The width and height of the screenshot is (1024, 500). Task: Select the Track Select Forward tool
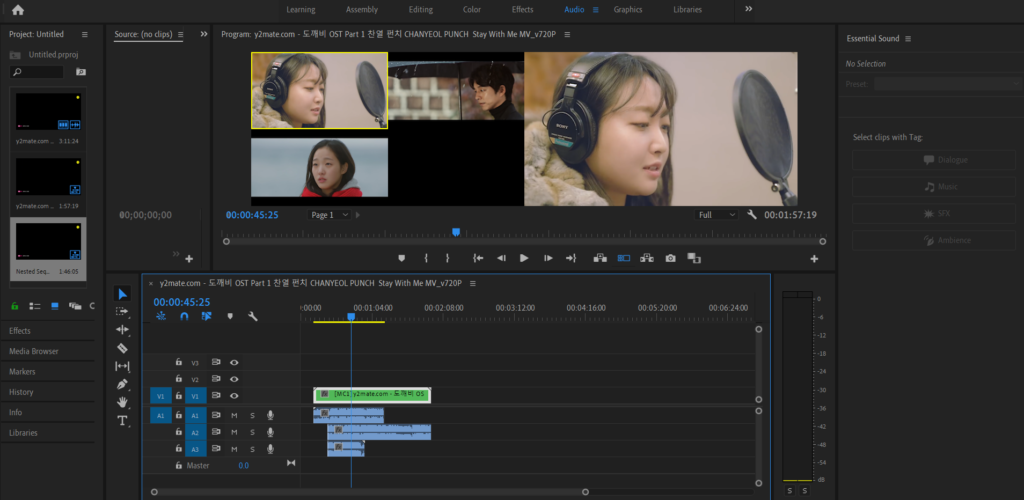pyautogui.click(x=122, y=311)
